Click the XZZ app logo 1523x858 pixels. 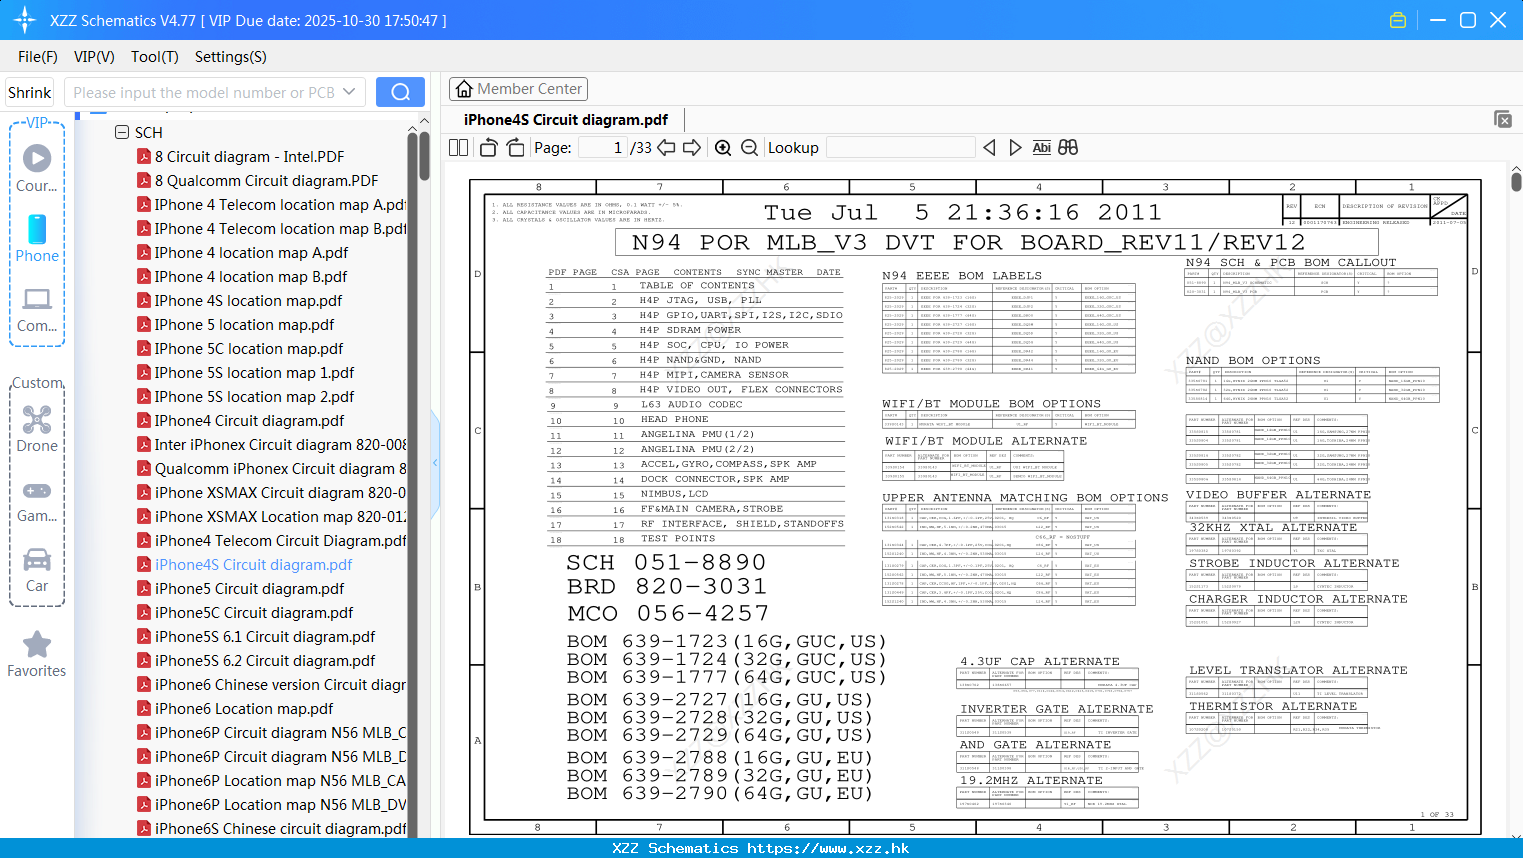[x=25, y=20]
